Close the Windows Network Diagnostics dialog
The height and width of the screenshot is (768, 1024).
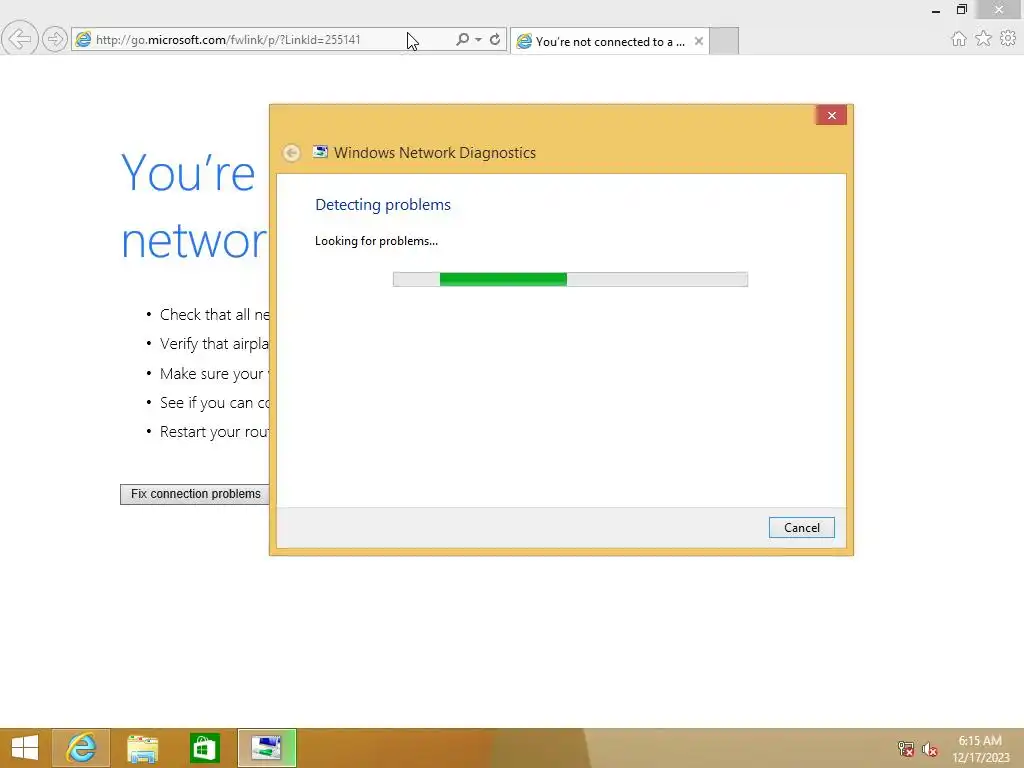831,116
